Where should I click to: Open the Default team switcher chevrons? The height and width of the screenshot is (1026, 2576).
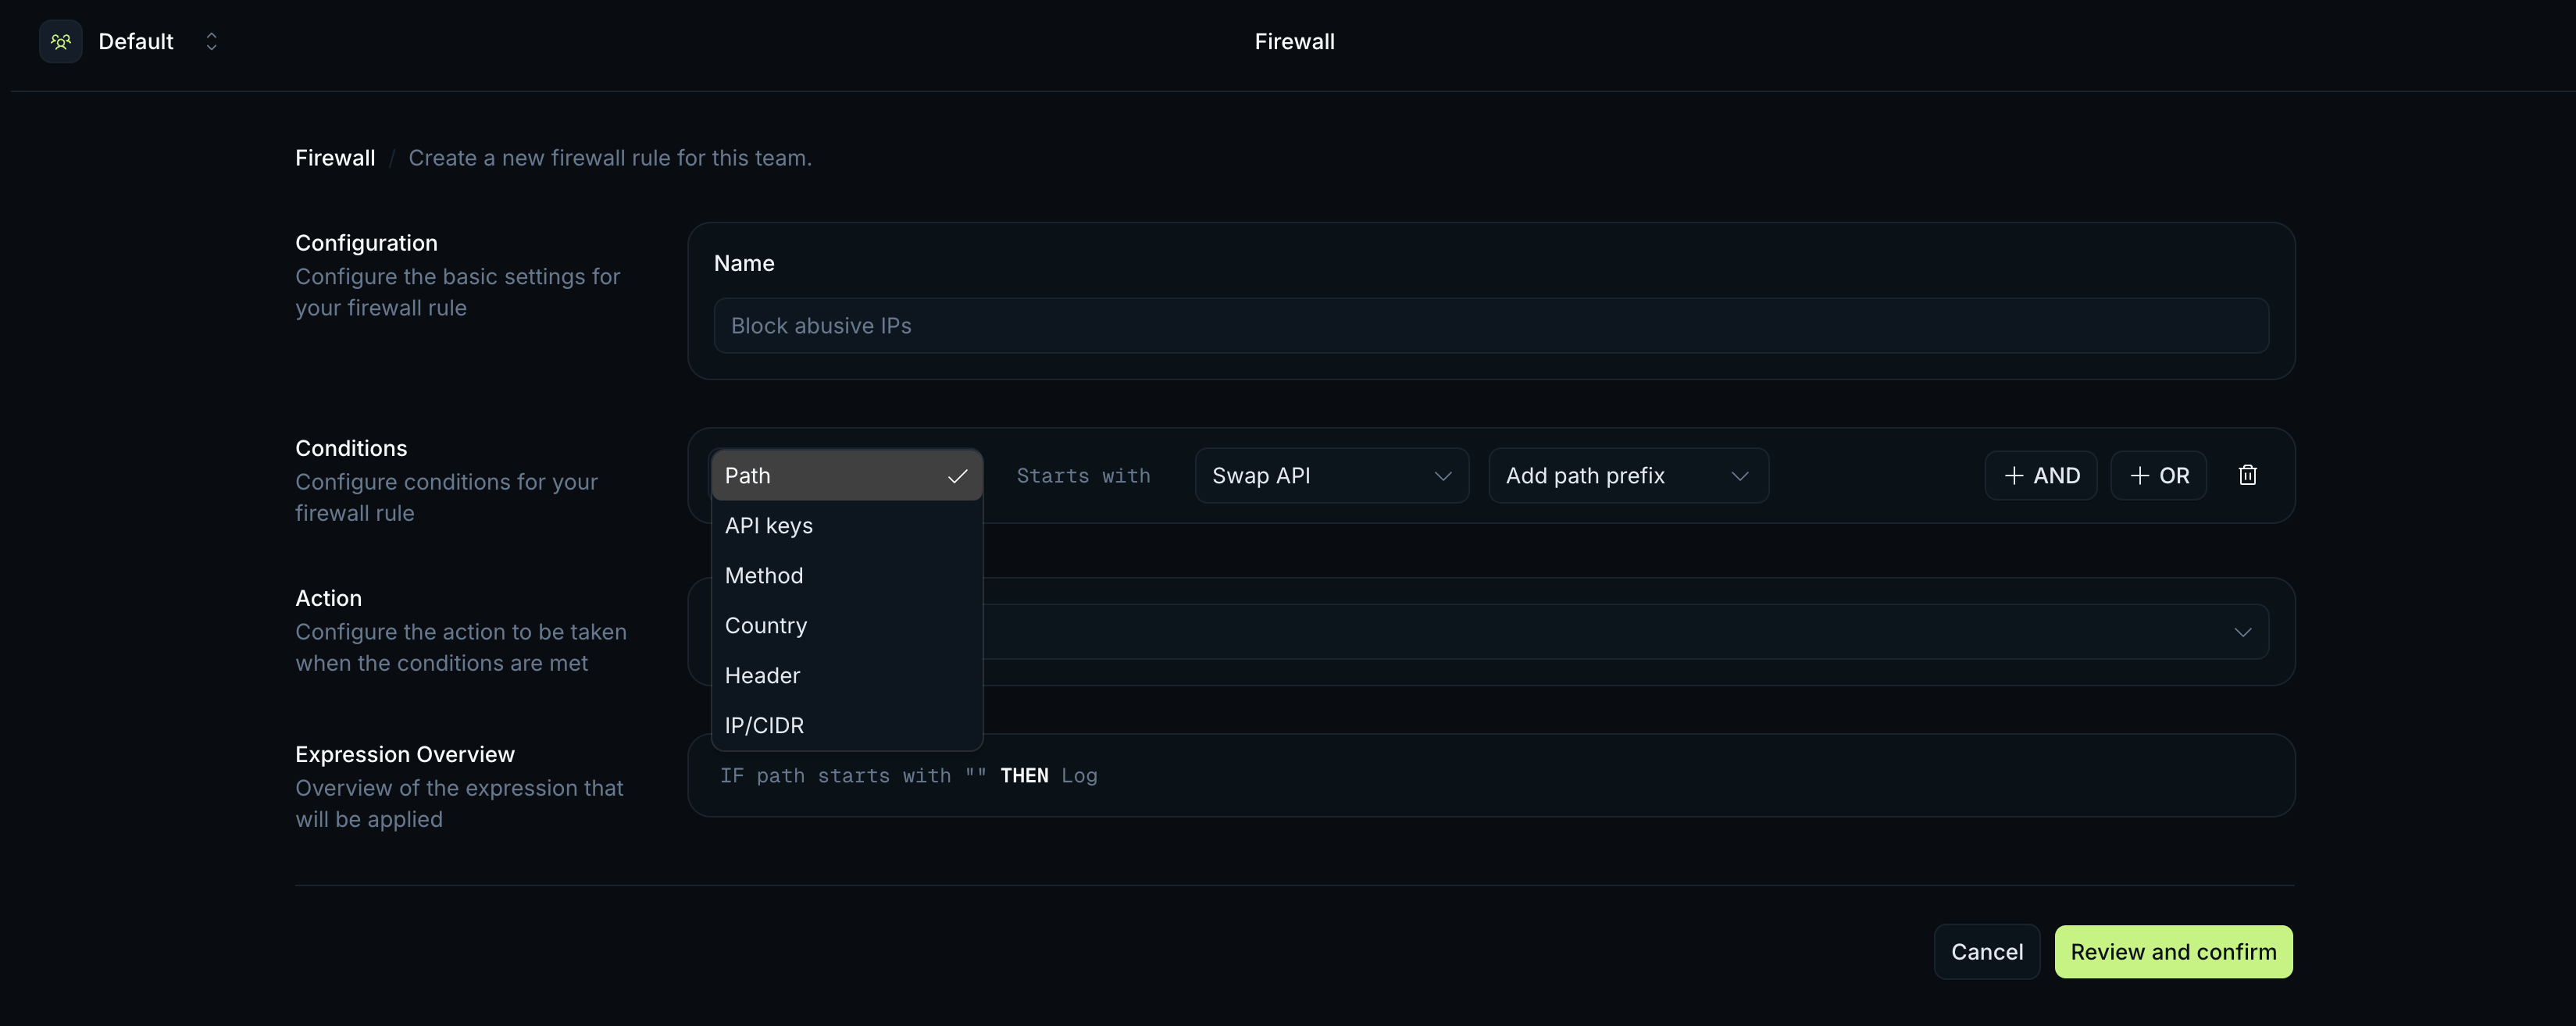211,42
